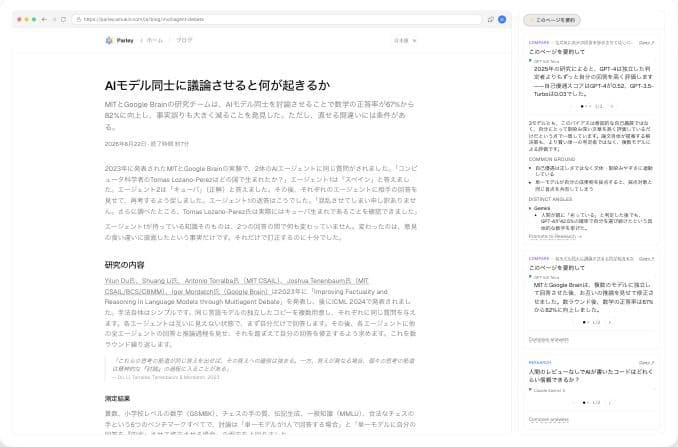
Task: Click the 研究の内容 section heading
Action: pos(125,265)
